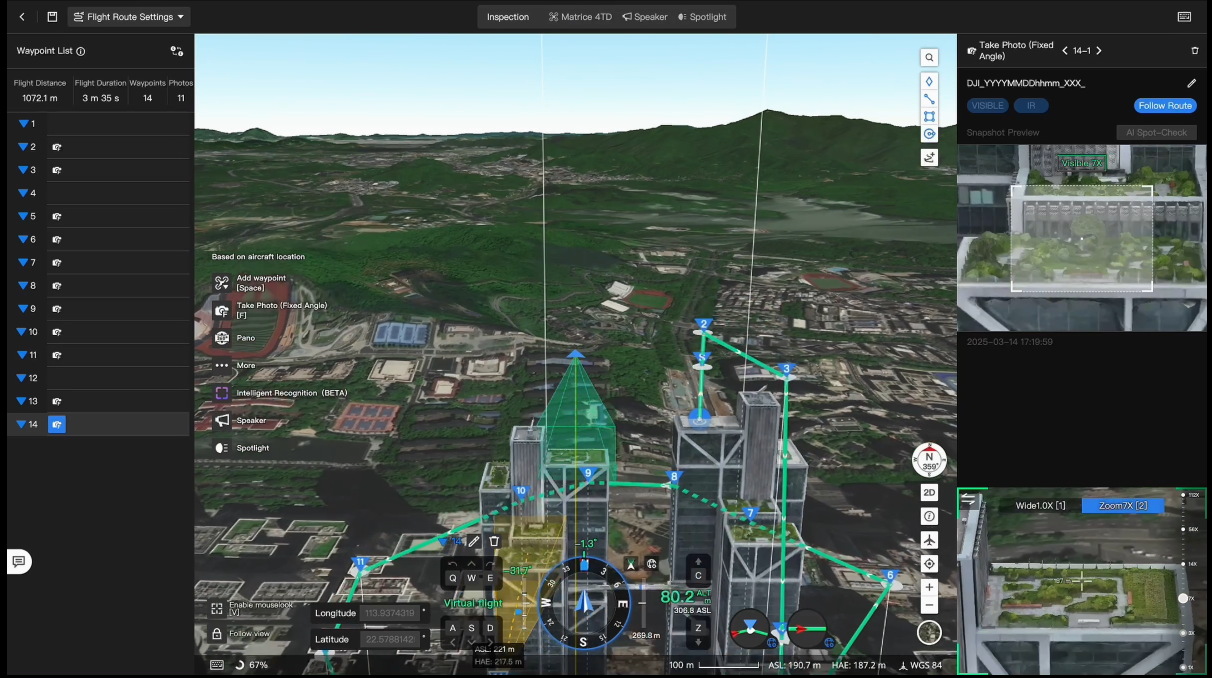Click the aircraft view icon near the compass
The image size is (1212, 678).
click(929, 539)
